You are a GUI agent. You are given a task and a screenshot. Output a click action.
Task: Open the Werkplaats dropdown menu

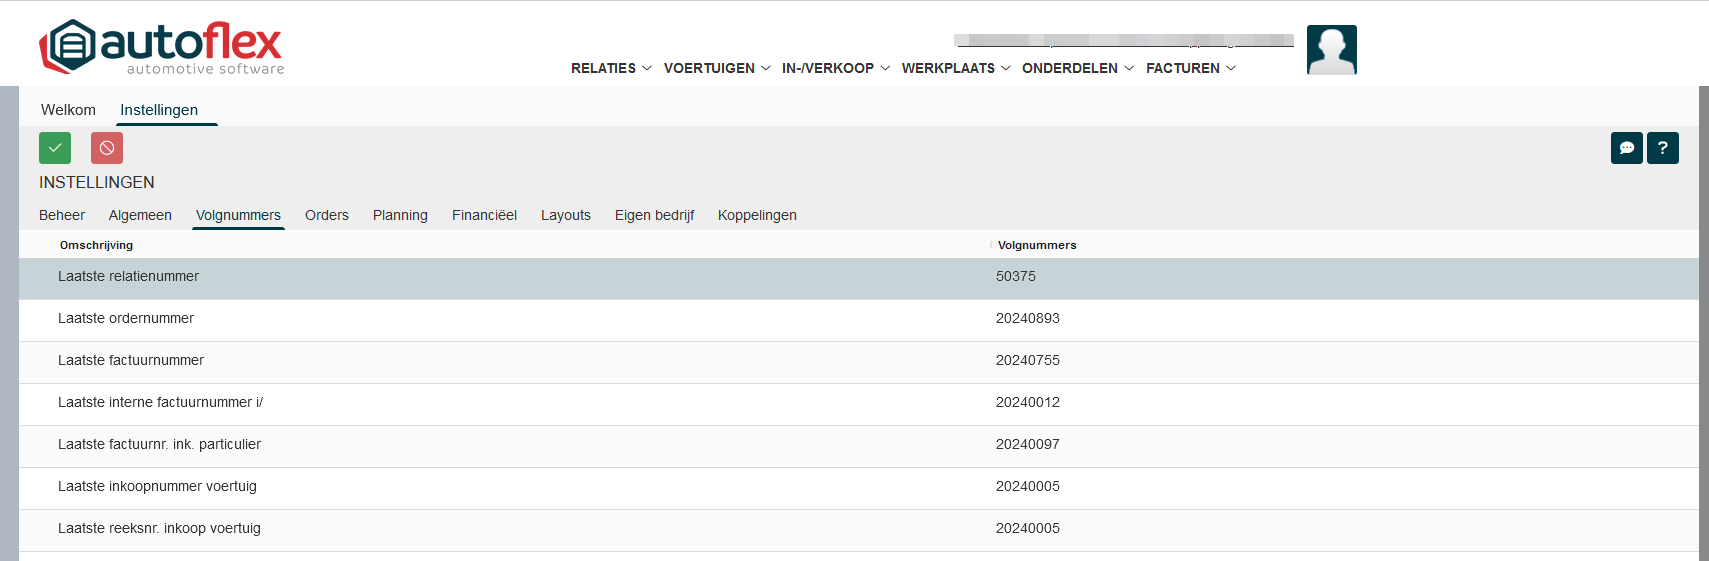tap(955, 68)
